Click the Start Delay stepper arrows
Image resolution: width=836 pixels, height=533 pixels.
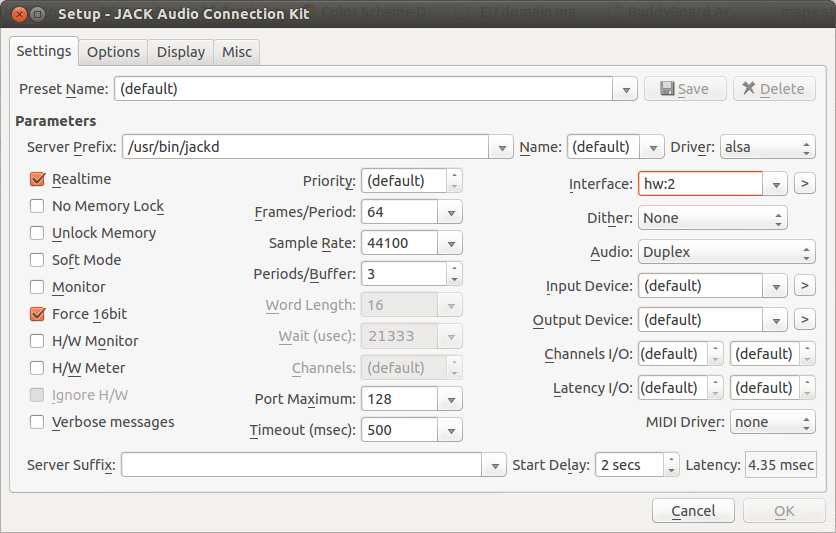672,465
